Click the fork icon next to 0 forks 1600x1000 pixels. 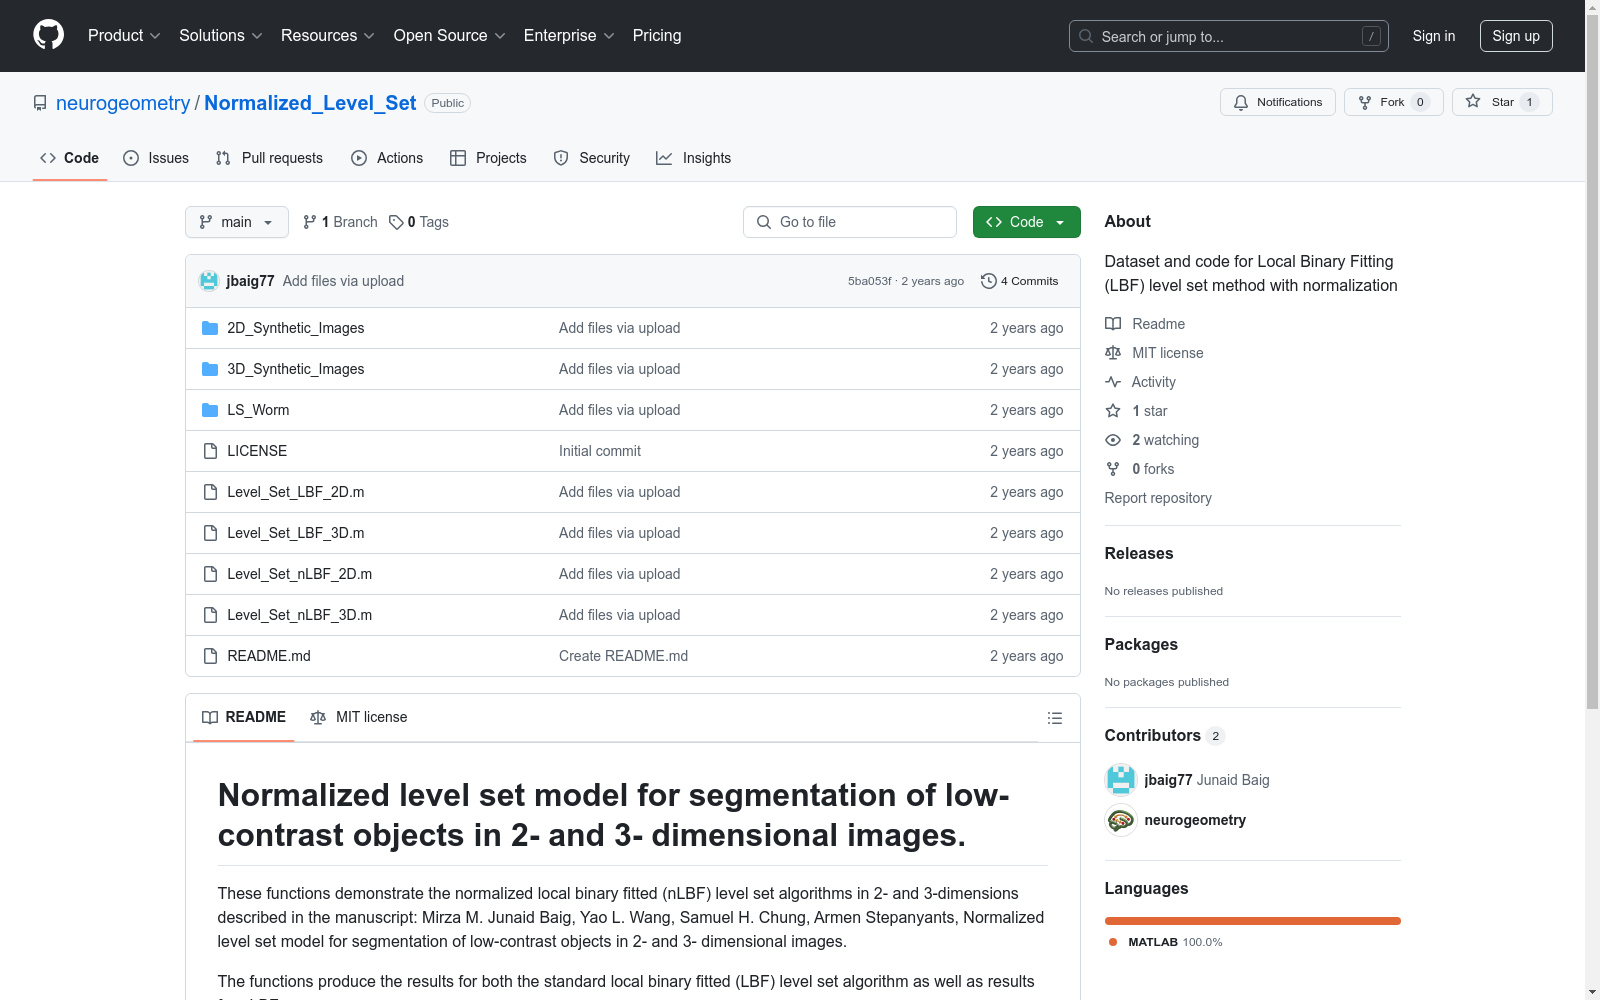click(1113, 469)
